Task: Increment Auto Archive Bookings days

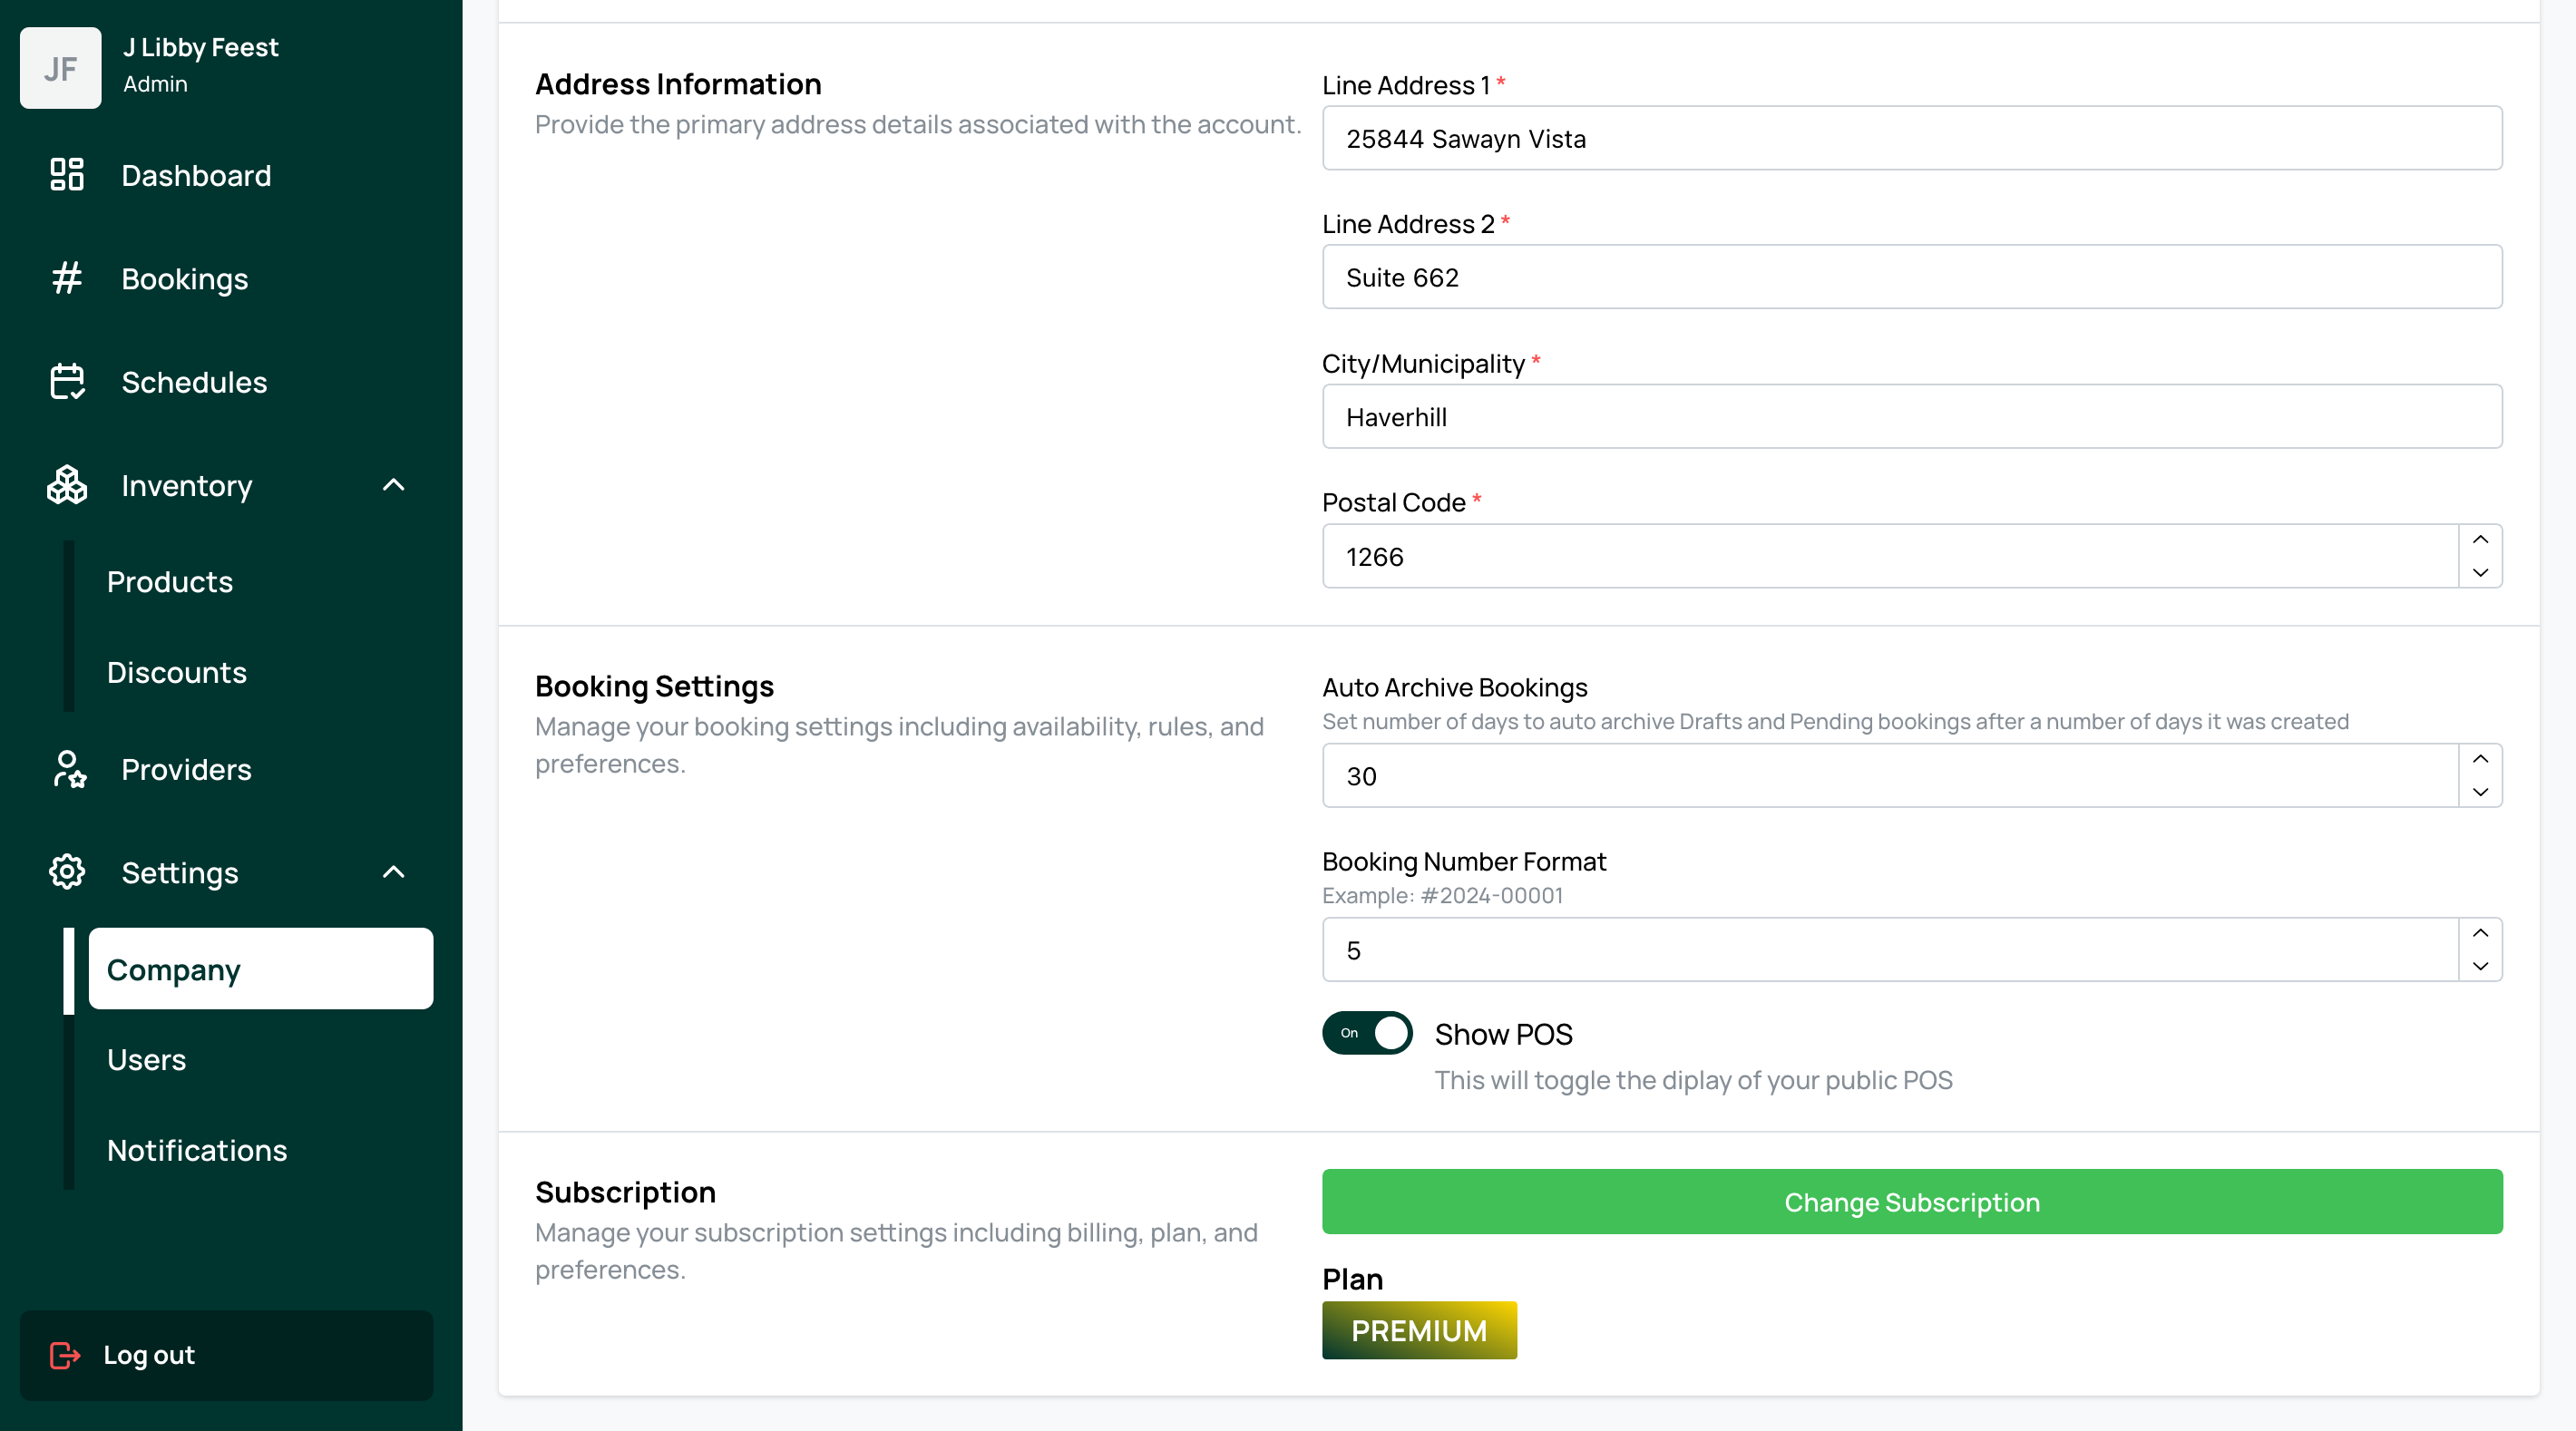Action: 2480,759
